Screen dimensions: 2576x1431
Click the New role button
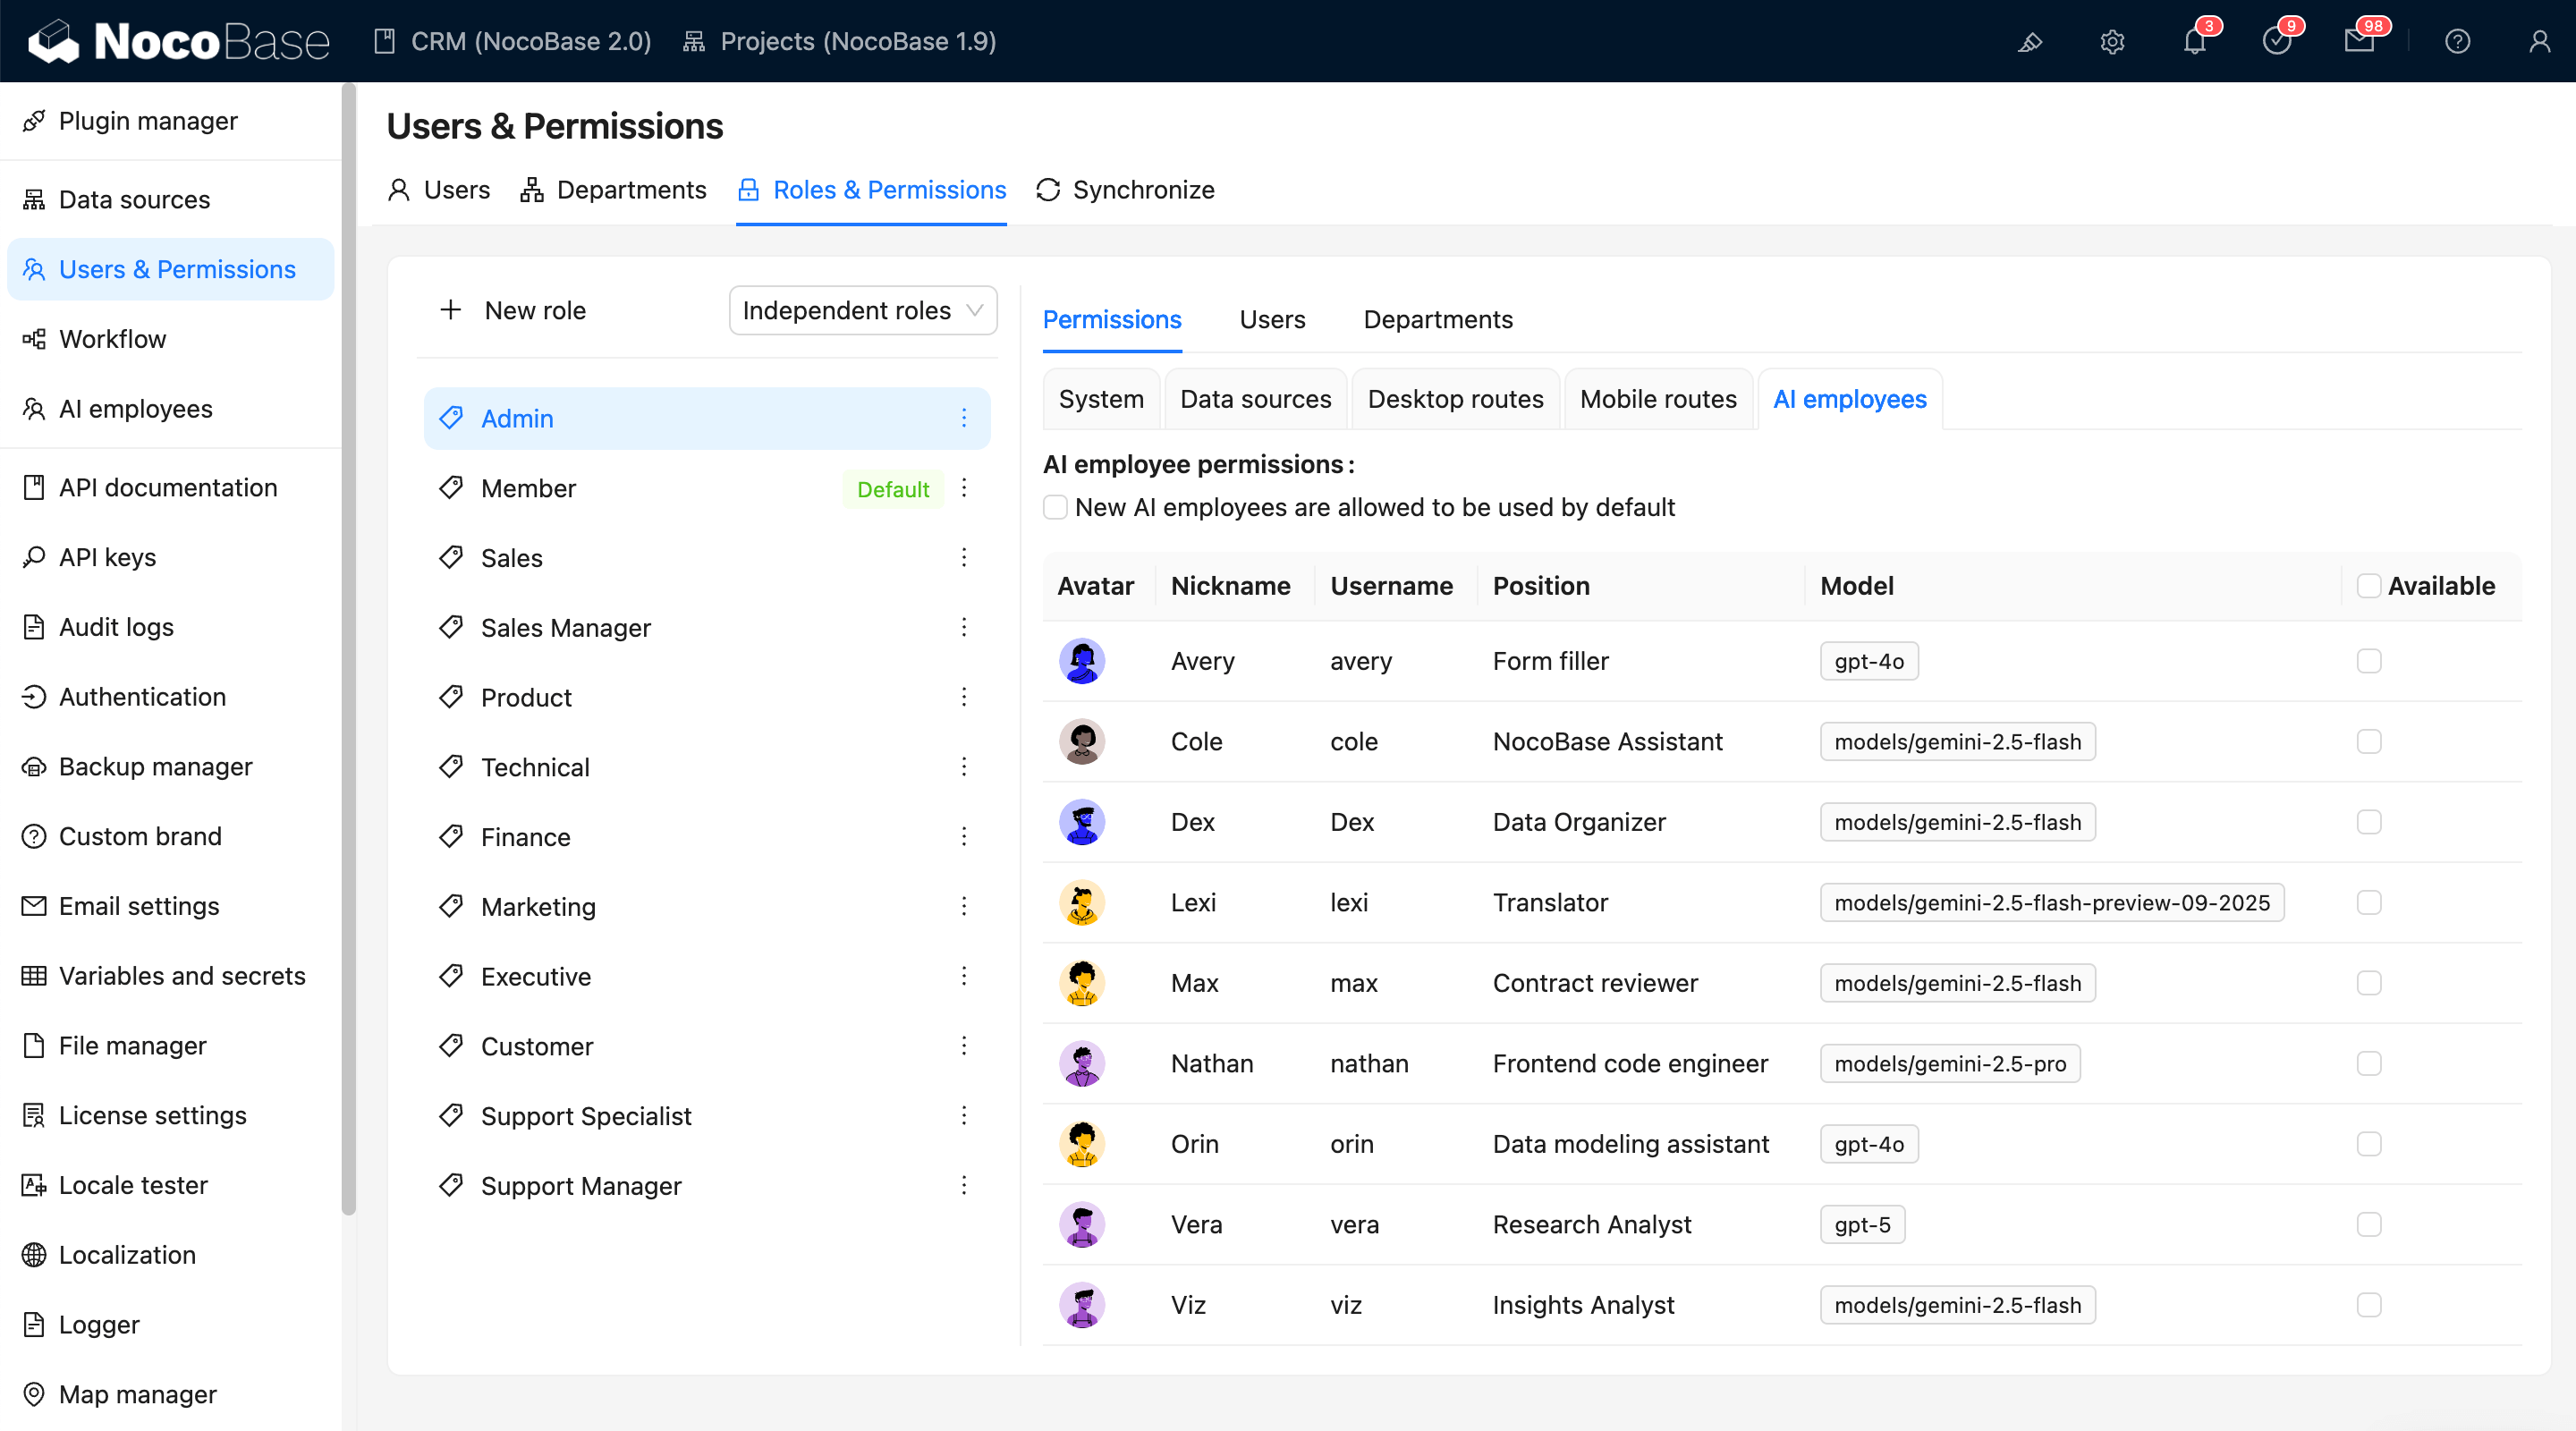tap(513, 311)
